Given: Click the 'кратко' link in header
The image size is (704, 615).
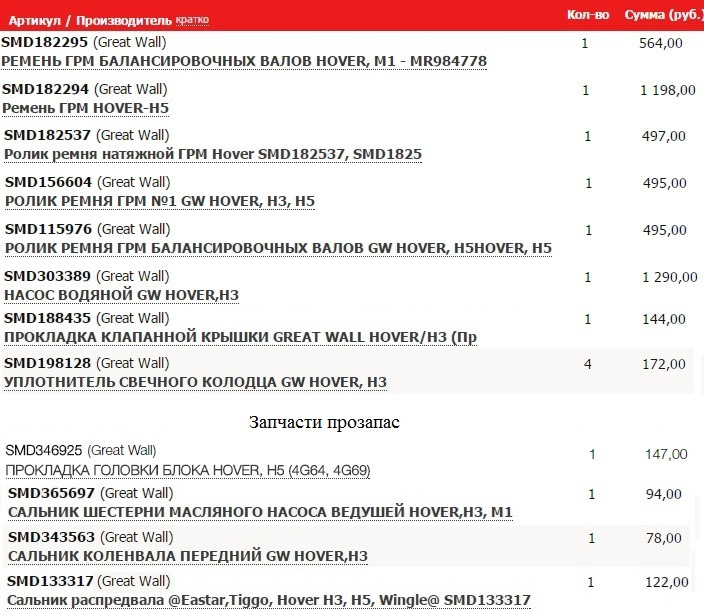Looking at the screenshot, I should (x=192, y=20).
